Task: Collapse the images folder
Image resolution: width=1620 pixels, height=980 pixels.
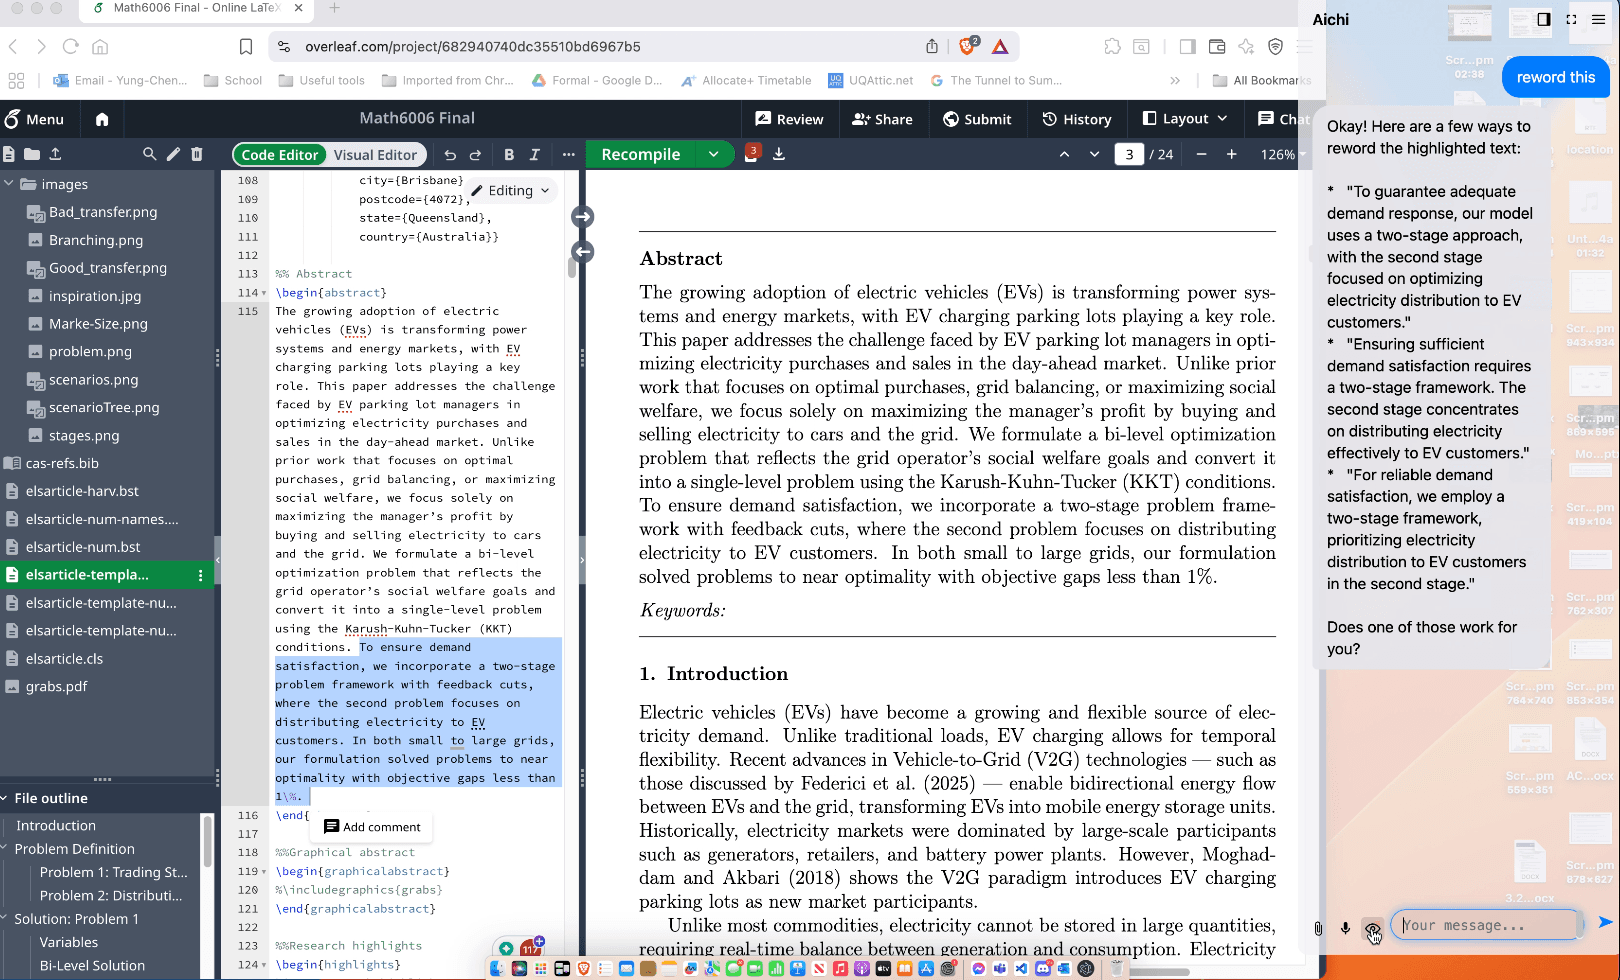Action: (9, 184)
